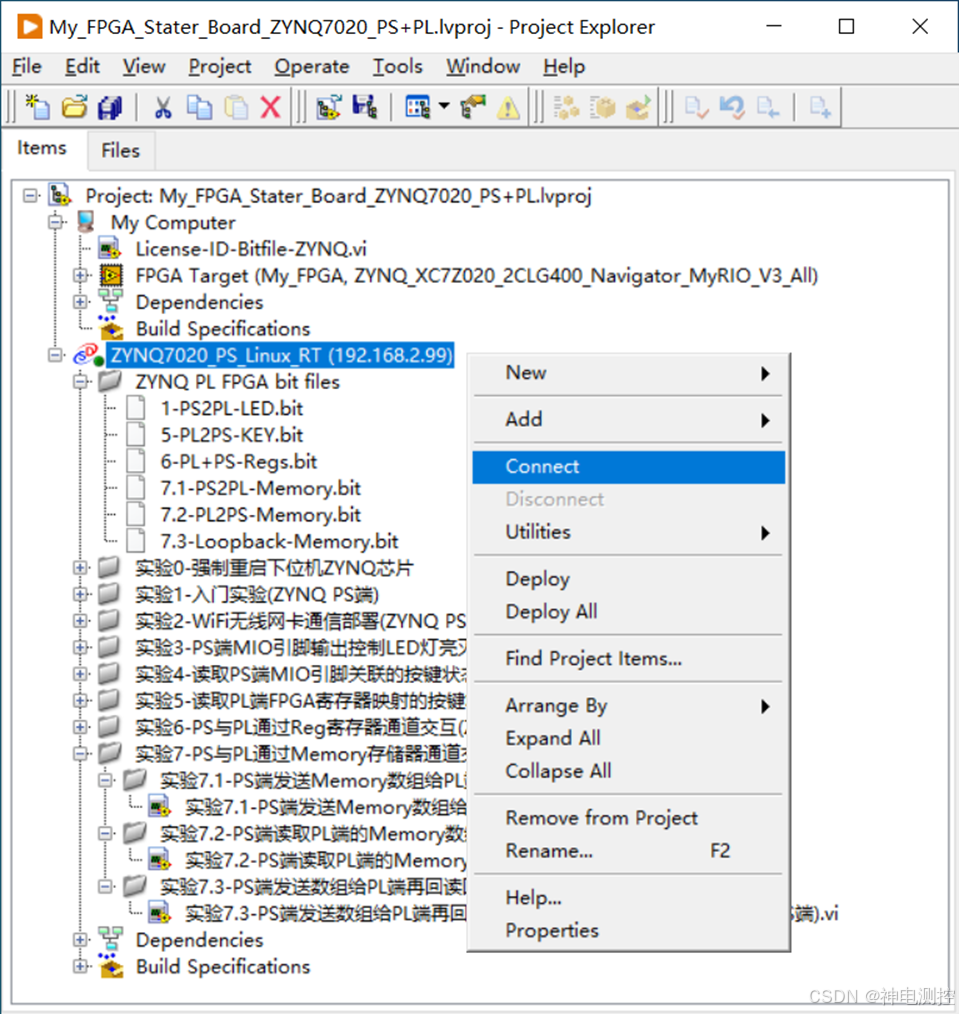Click the bottom Build Specifications icon
This screenshot has width=959, height=1014.
click(x=111, y=966)
